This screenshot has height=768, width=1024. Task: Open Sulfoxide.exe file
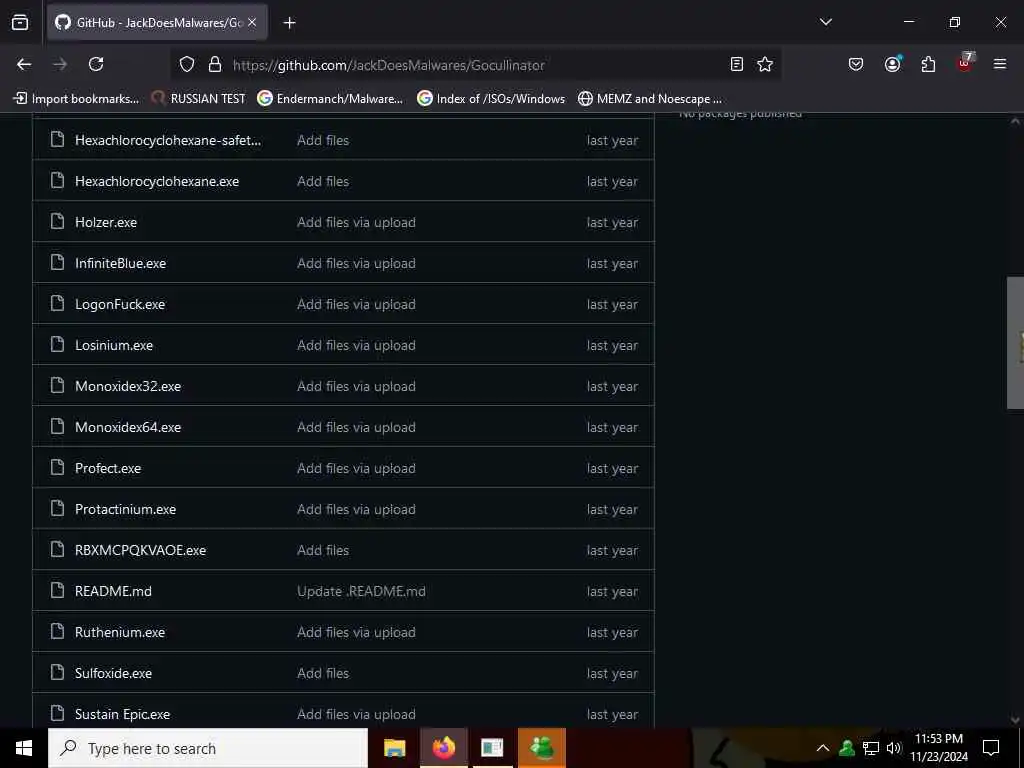[x=113, y=673]
